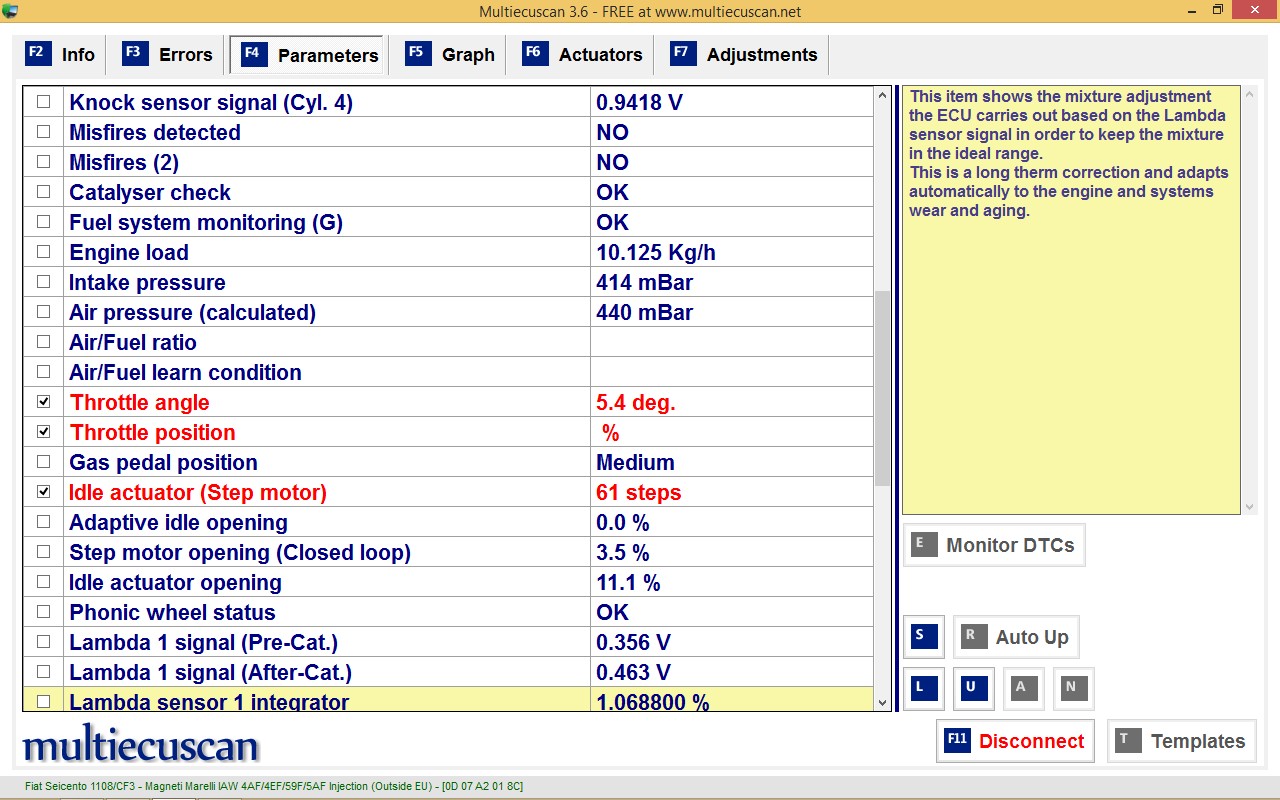This screenshot has height=800, width=1280.
Task: Click the greyed A shortcut button
Action: 1023,688
